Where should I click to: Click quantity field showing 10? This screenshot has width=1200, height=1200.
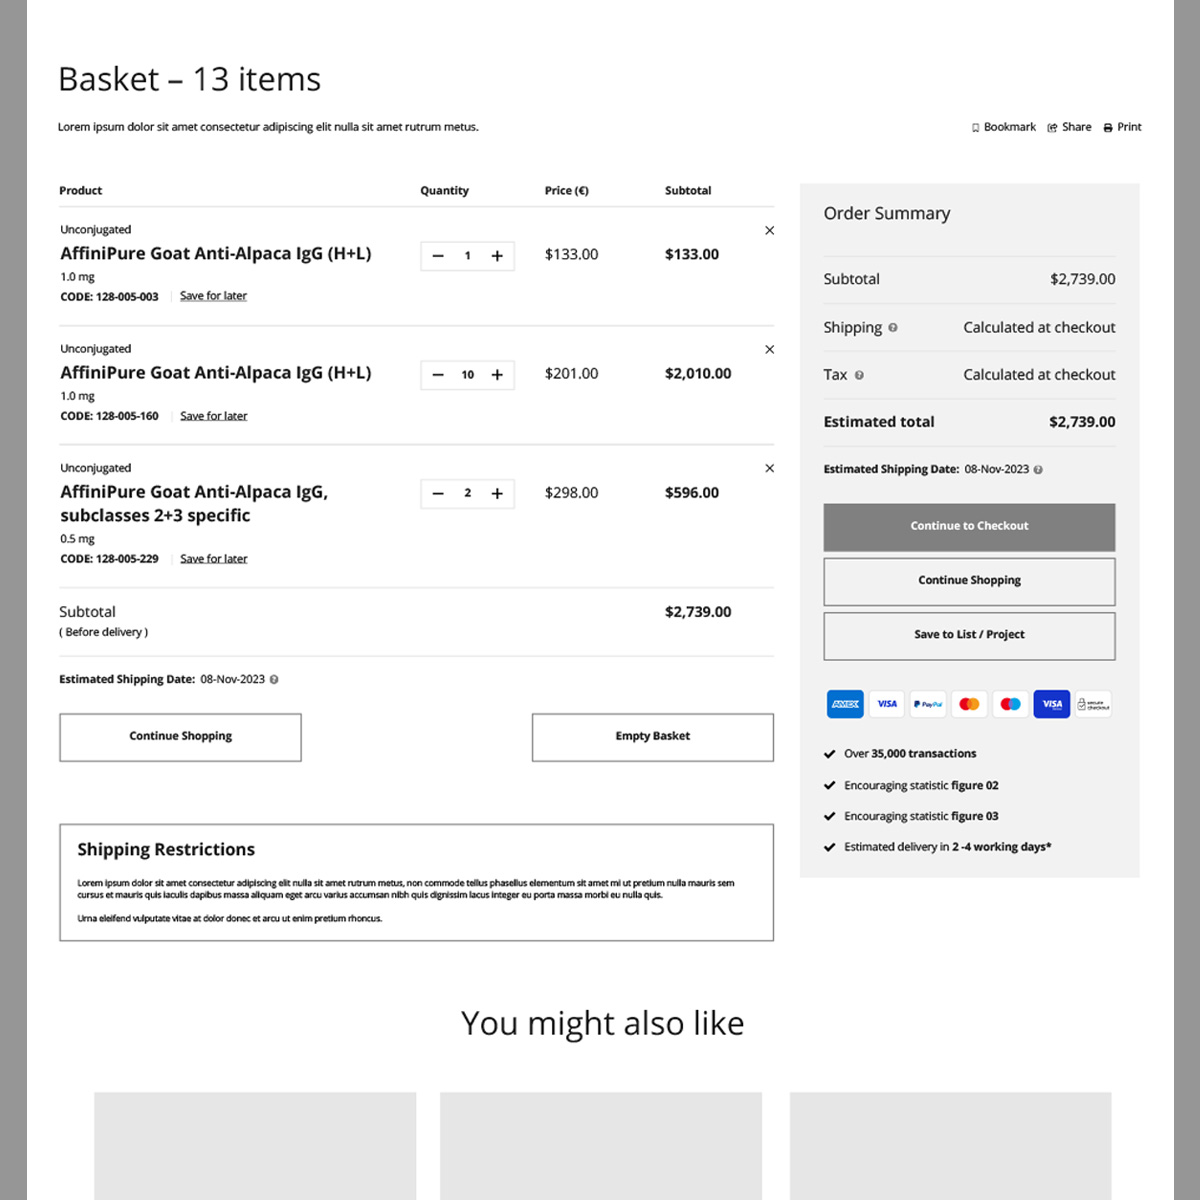tap(467, 375)
